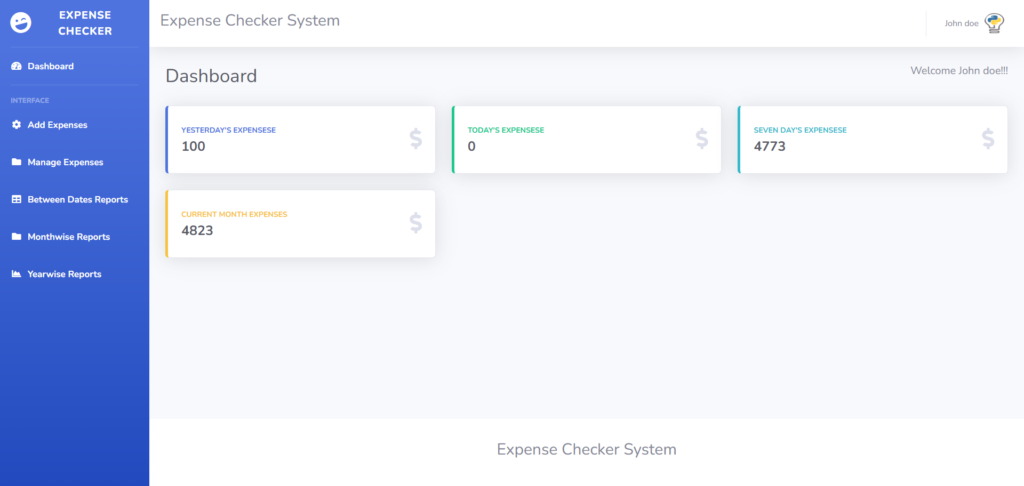Viewport: 1024px width, 486px height.
Task: Open the Dashboard menu item
Action: (x=51, y=67)
